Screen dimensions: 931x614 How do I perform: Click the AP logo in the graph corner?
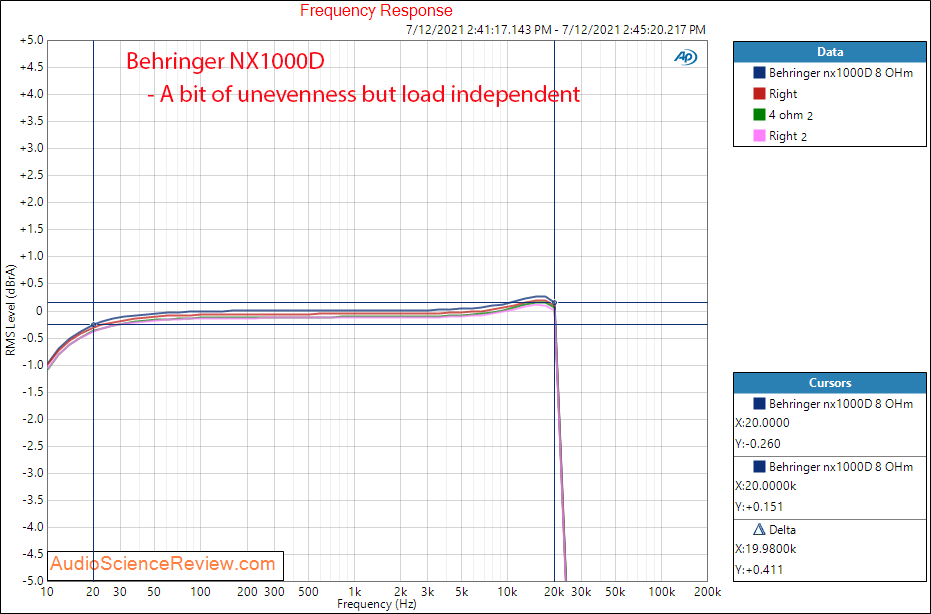686,57
